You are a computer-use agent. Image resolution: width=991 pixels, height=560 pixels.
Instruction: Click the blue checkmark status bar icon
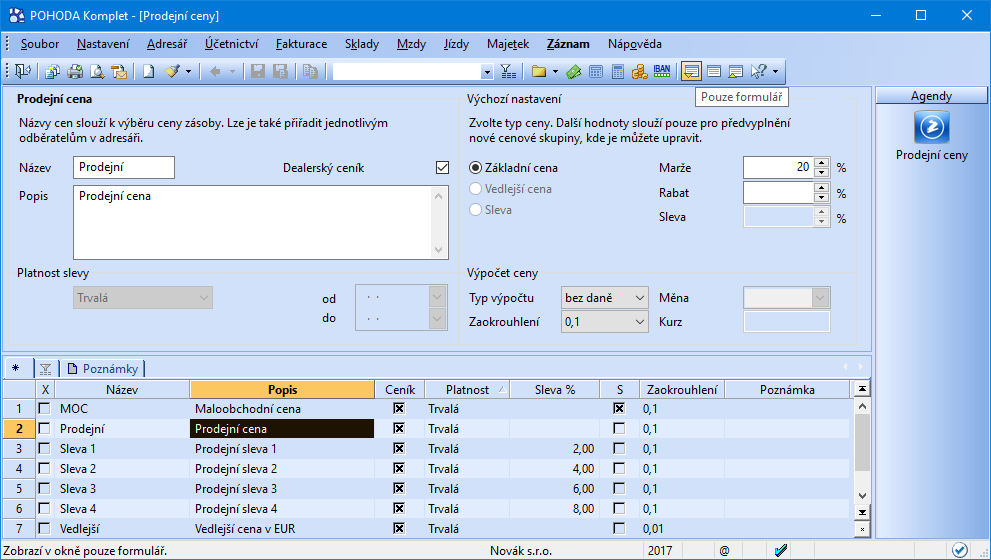[x=781, y=551]
